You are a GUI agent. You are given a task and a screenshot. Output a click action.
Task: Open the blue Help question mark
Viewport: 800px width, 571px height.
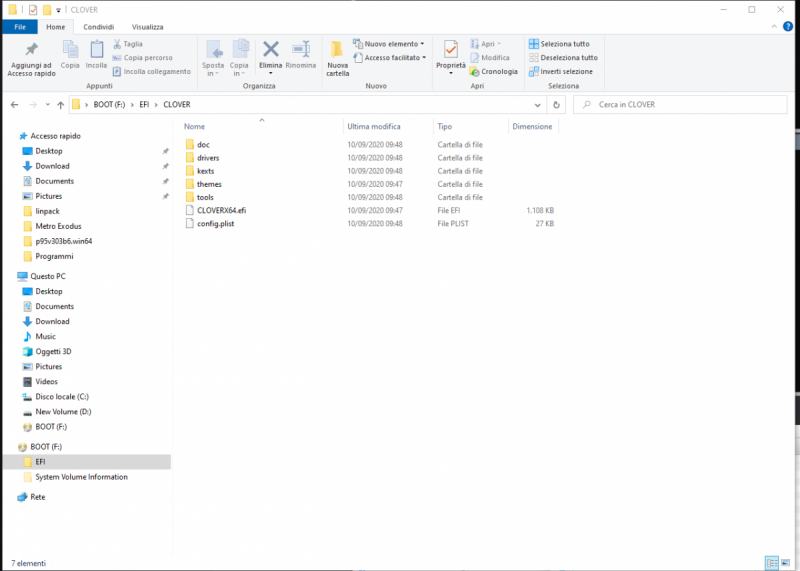click(788, 27)
